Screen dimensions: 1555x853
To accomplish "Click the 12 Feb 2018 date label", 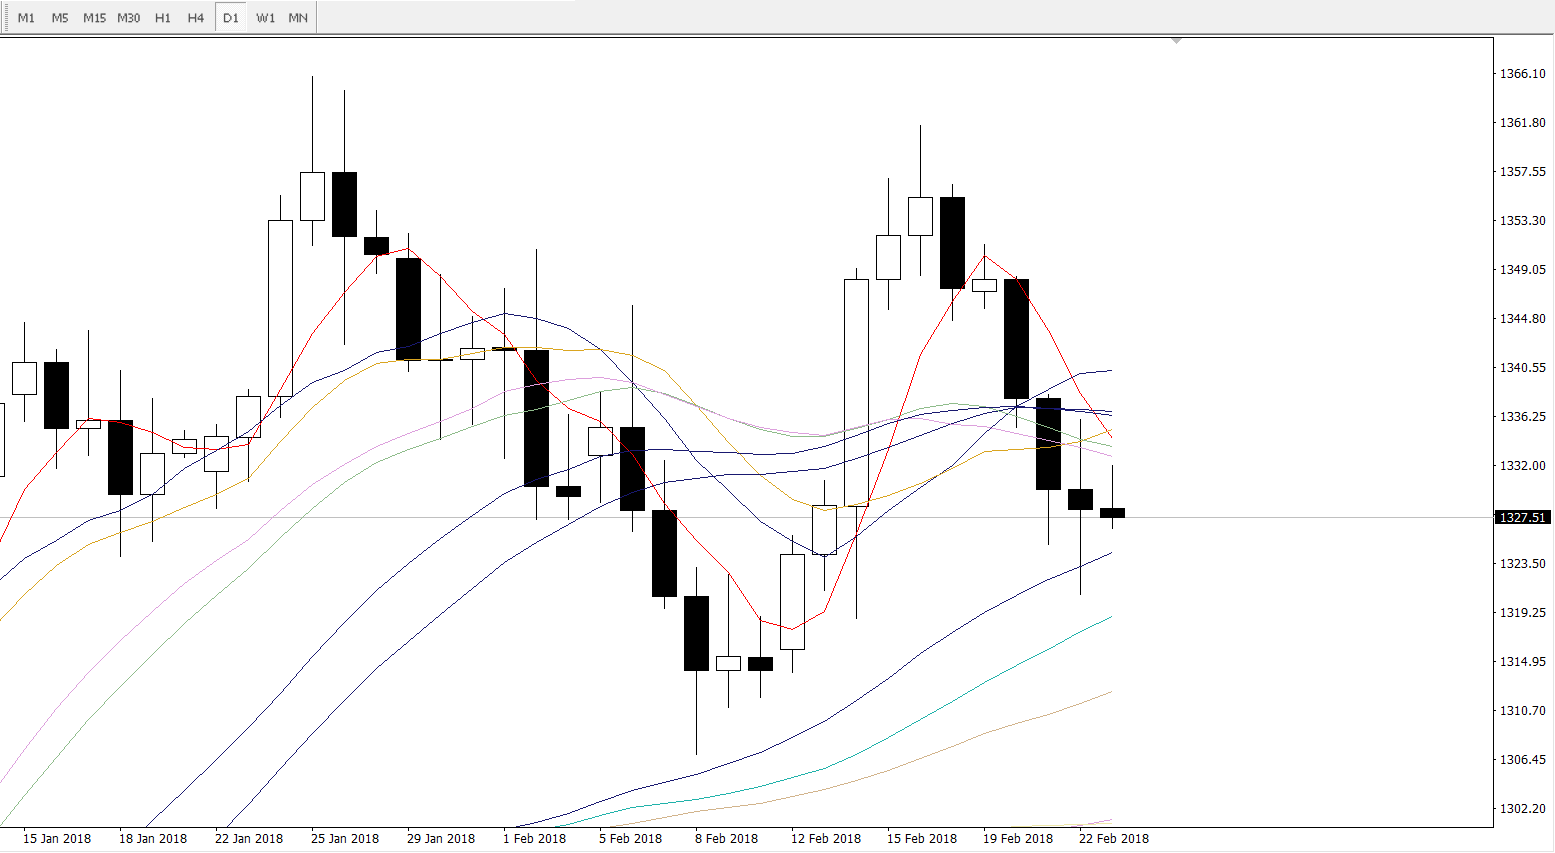I will point(825,839).
